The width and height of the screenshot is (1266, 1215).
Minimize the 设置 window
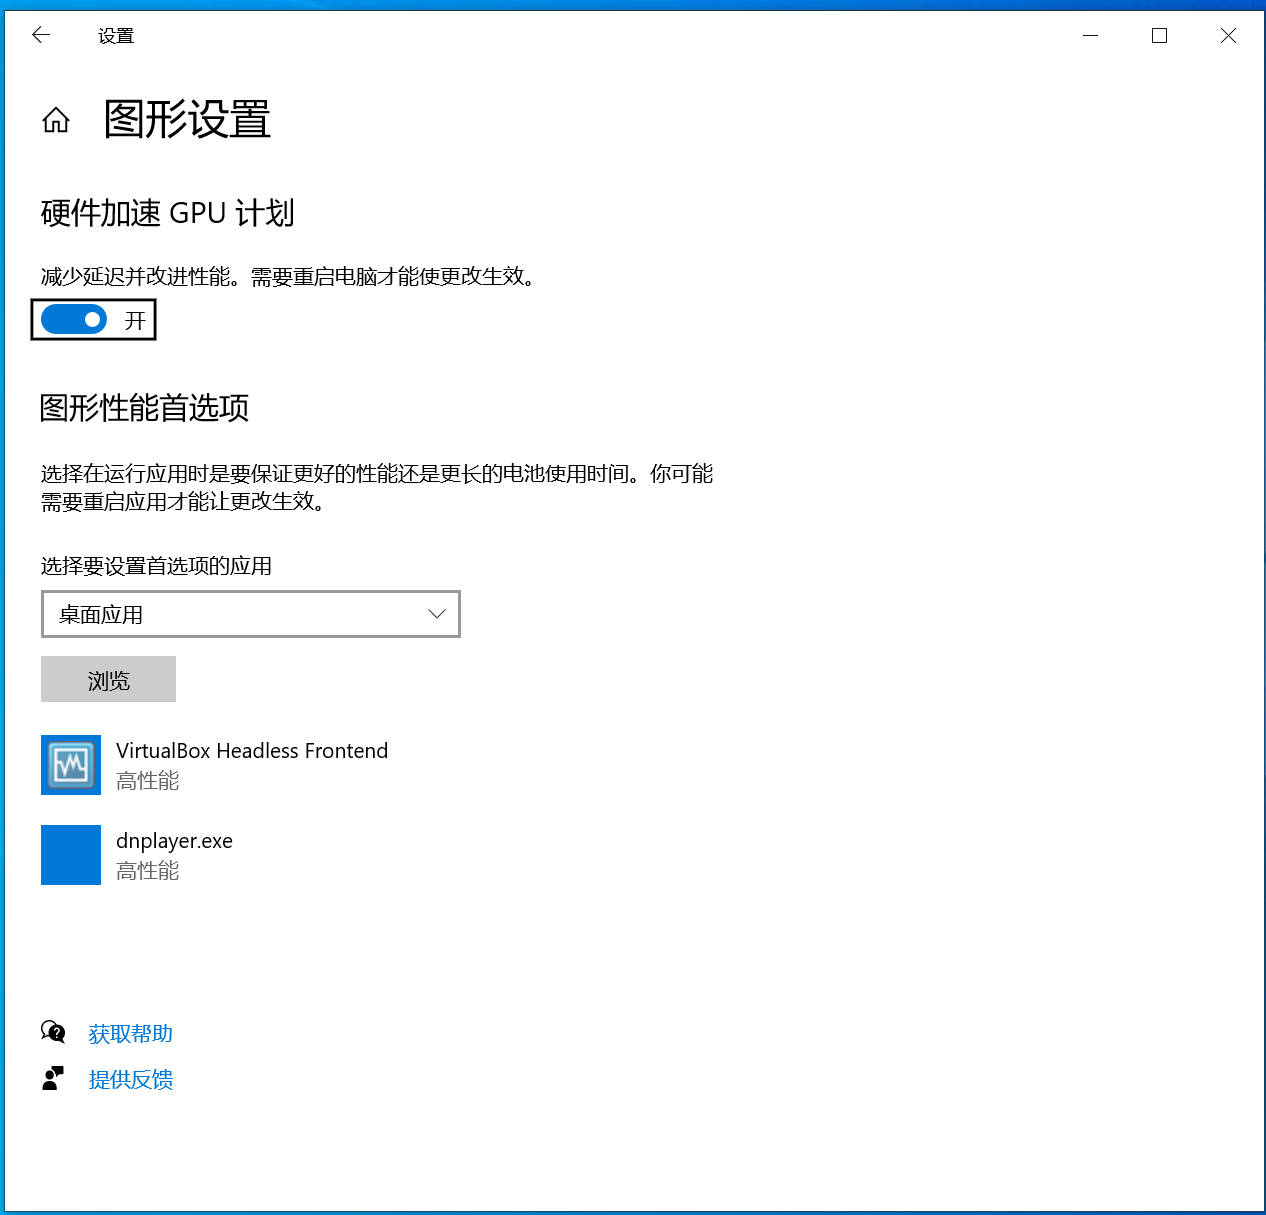coord(1091,36)
